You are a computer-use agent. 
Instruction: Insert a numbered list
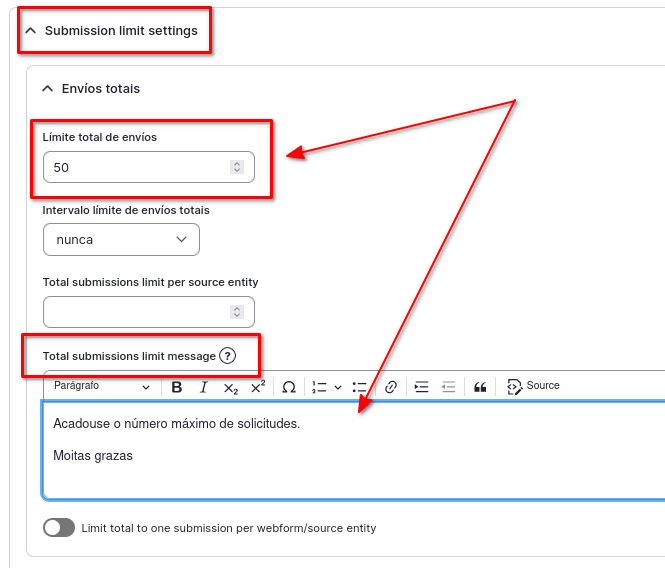(x=320, y=387)
